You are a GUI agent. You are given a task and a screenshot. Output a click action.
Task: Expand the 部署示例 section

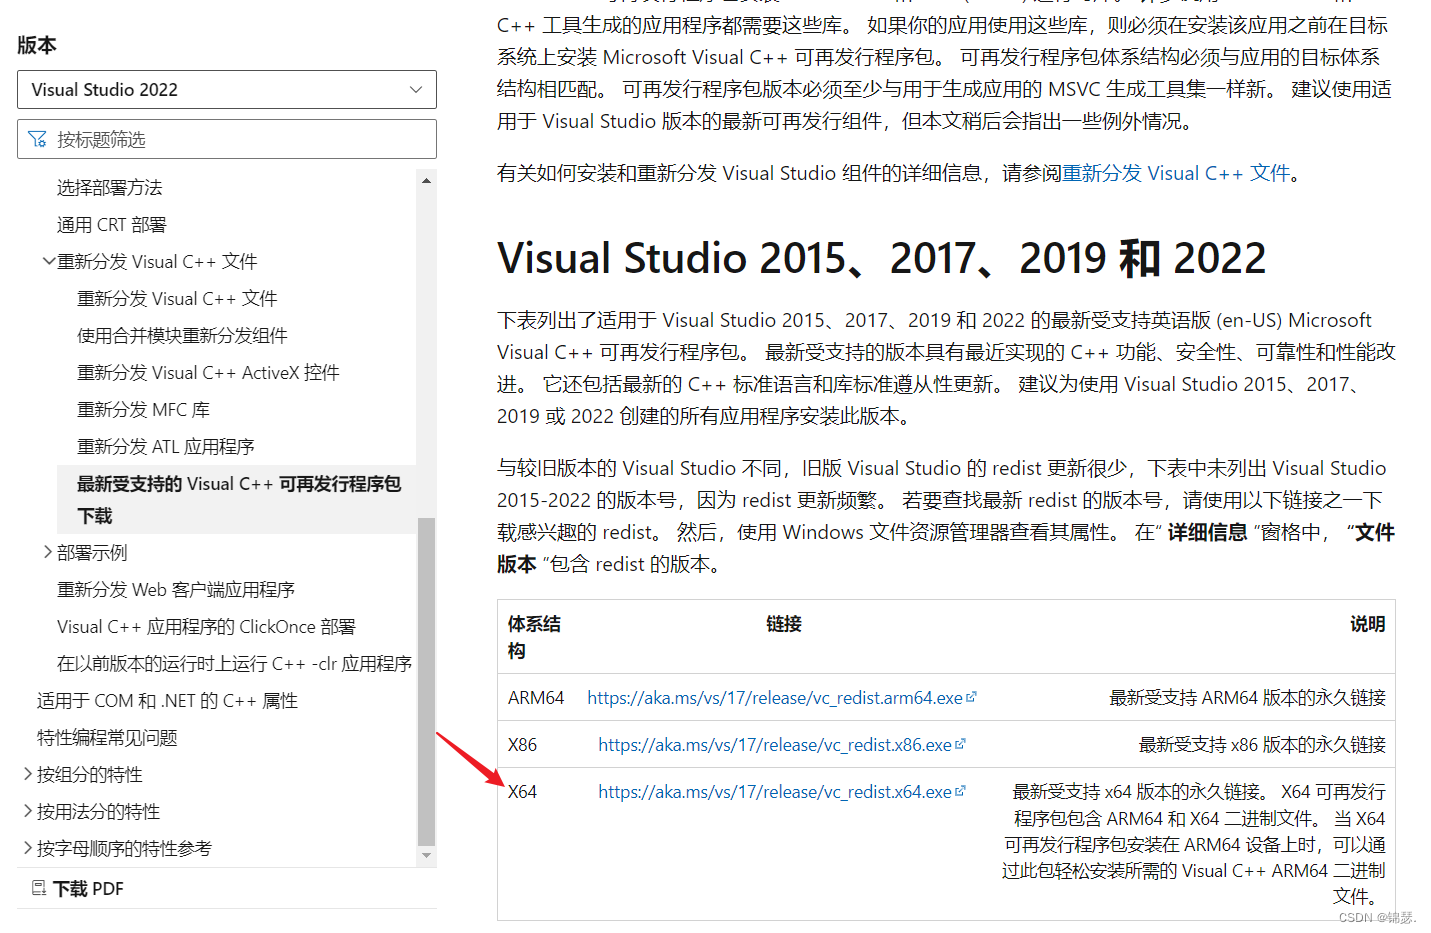click(x=47, y=551)
